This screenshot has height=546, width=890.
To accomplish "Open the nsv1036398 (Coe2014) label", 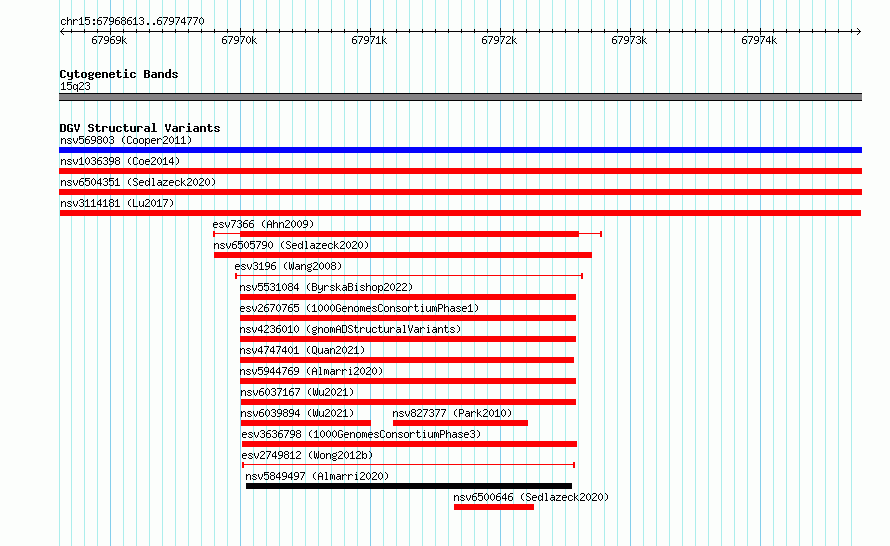I will point(120,161).
